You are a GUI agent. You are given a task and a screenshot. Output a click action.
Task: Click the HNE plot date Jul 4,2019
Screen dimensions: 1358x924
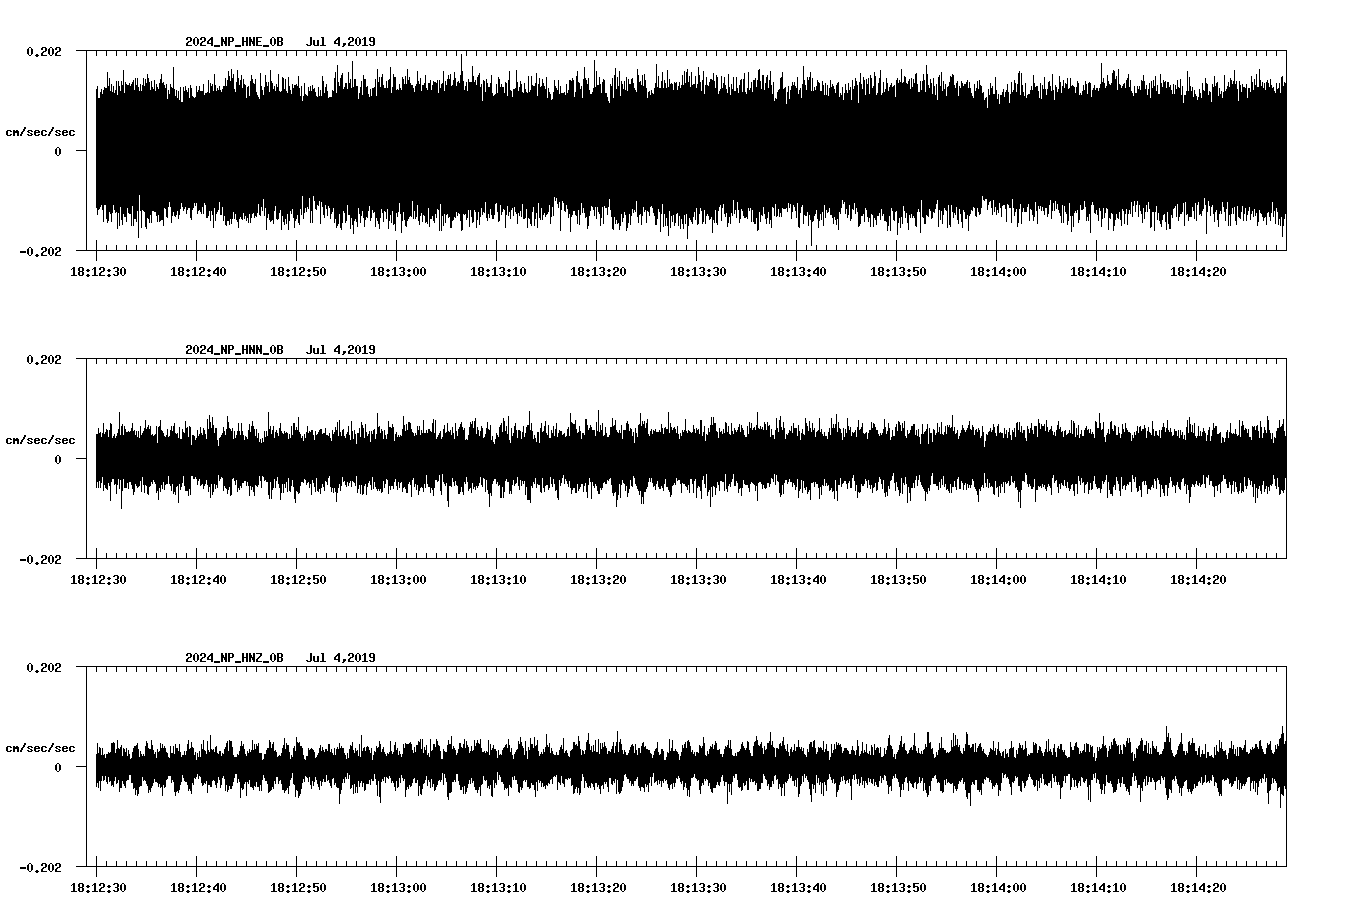tap(341, 42)
